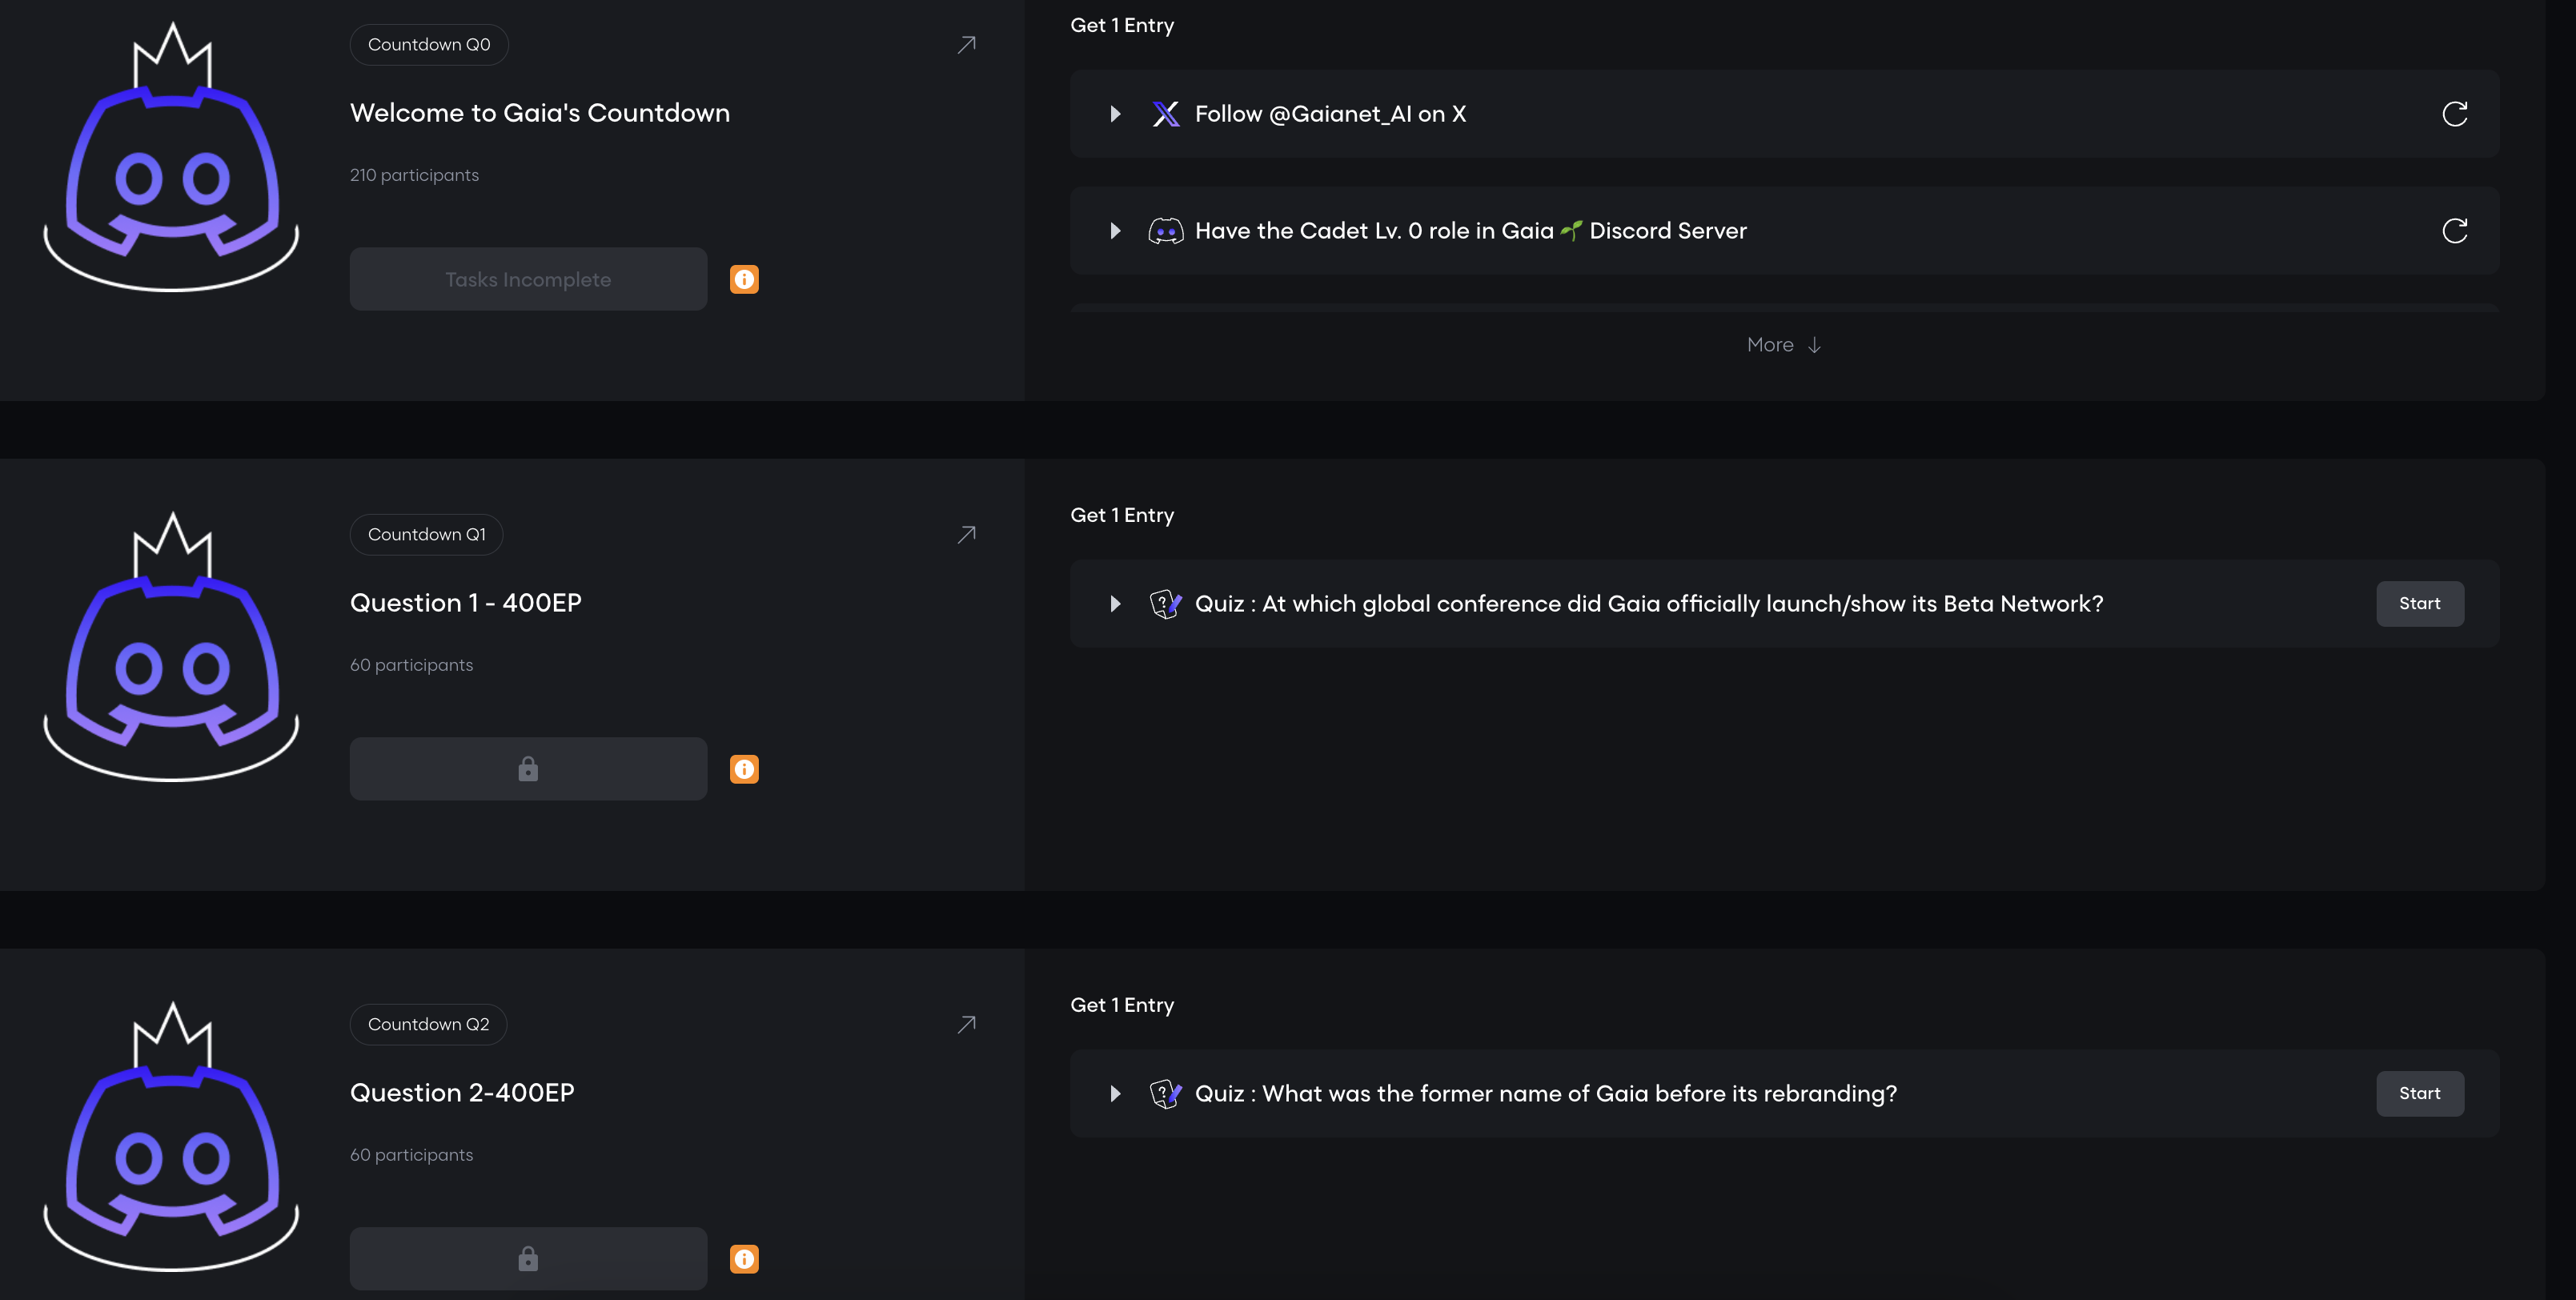Screen dimensions: 2576x1300
Task: Click the X logo icon in follow task
Action: pyautogui.click(x=1165, y=114)
